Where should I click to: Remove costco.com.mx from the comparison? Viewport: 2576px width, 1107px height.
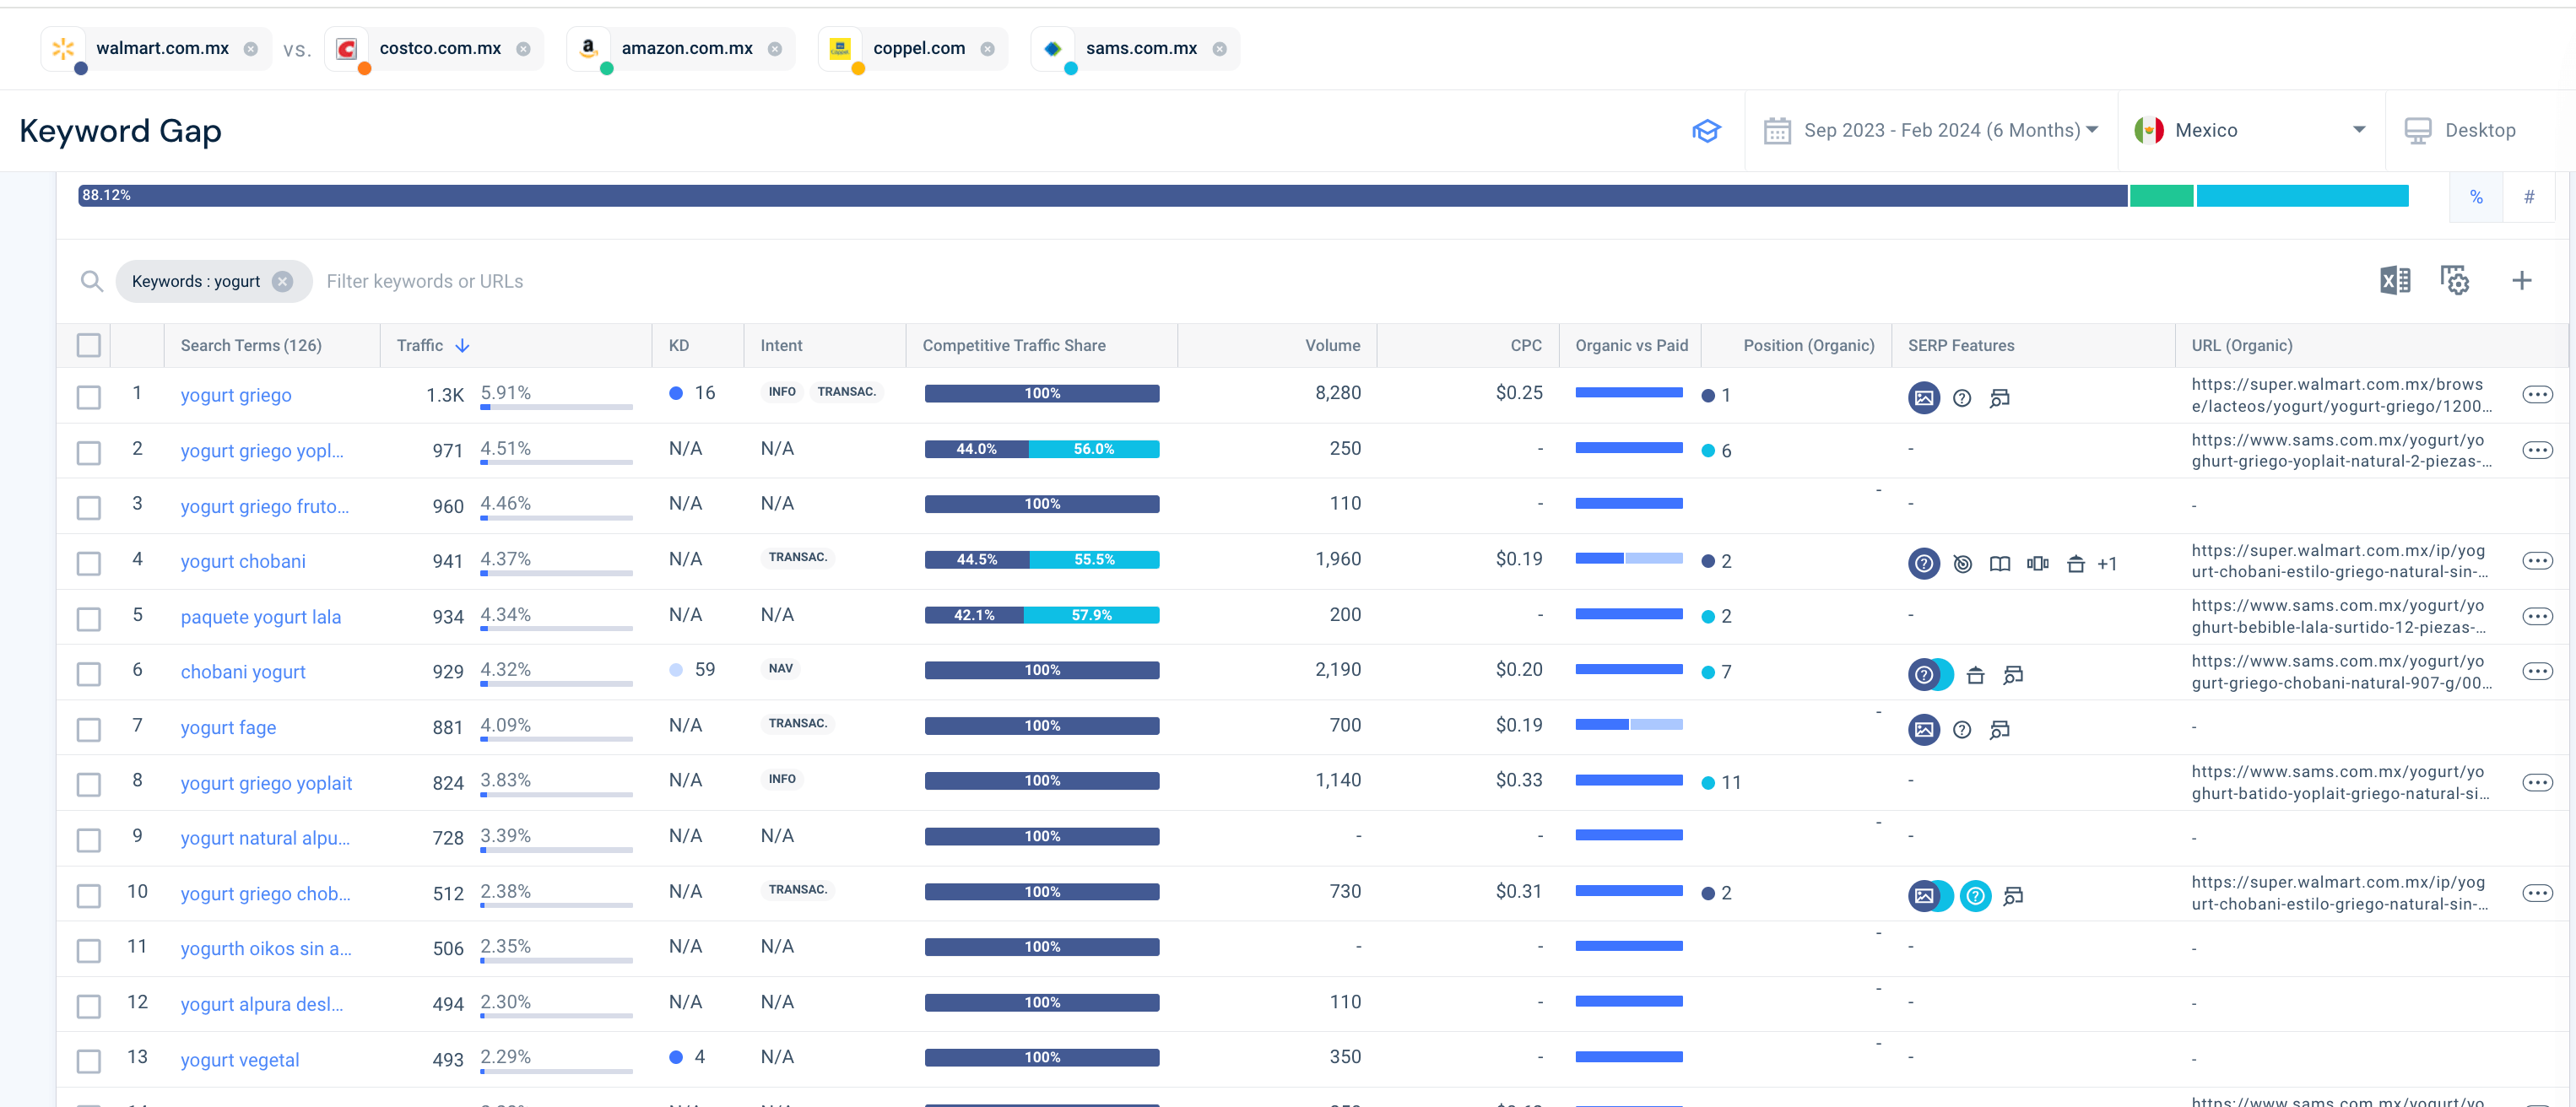[523, 49]
